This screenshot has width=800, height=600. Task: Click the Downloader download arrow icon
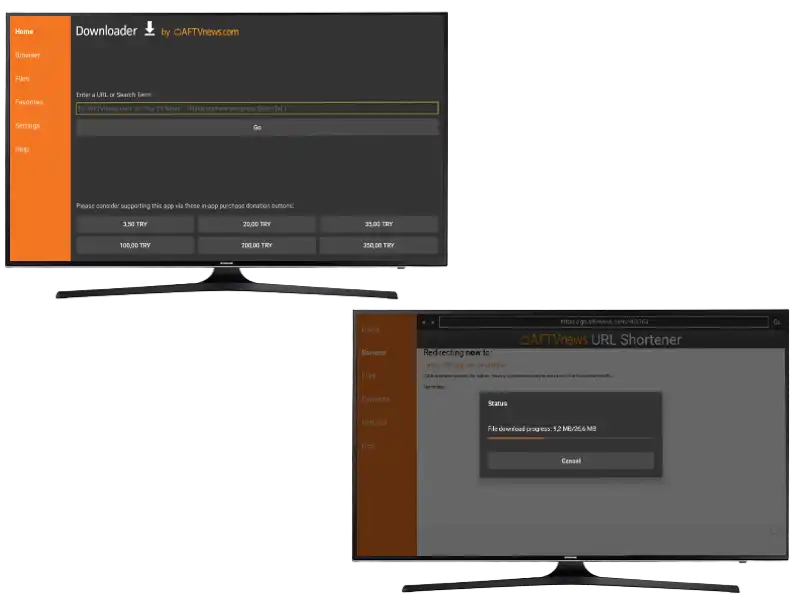point(149,29)
